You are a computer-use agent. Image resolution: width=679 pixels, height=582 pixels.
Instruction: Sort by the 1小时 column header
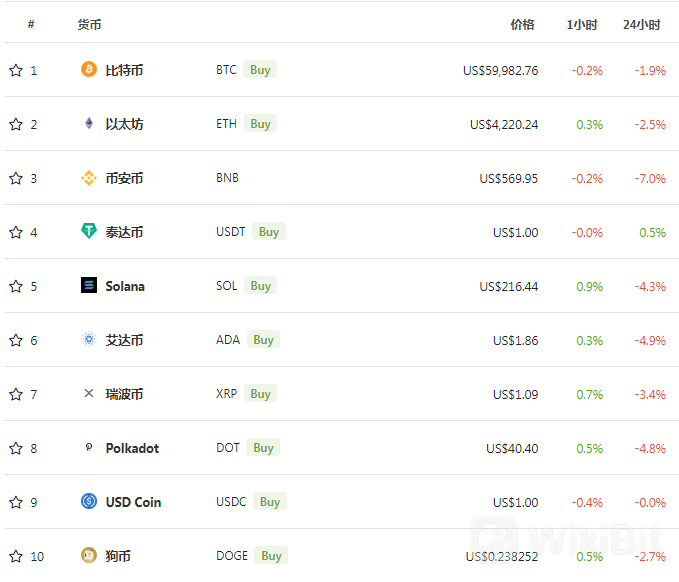coord(582,25)
